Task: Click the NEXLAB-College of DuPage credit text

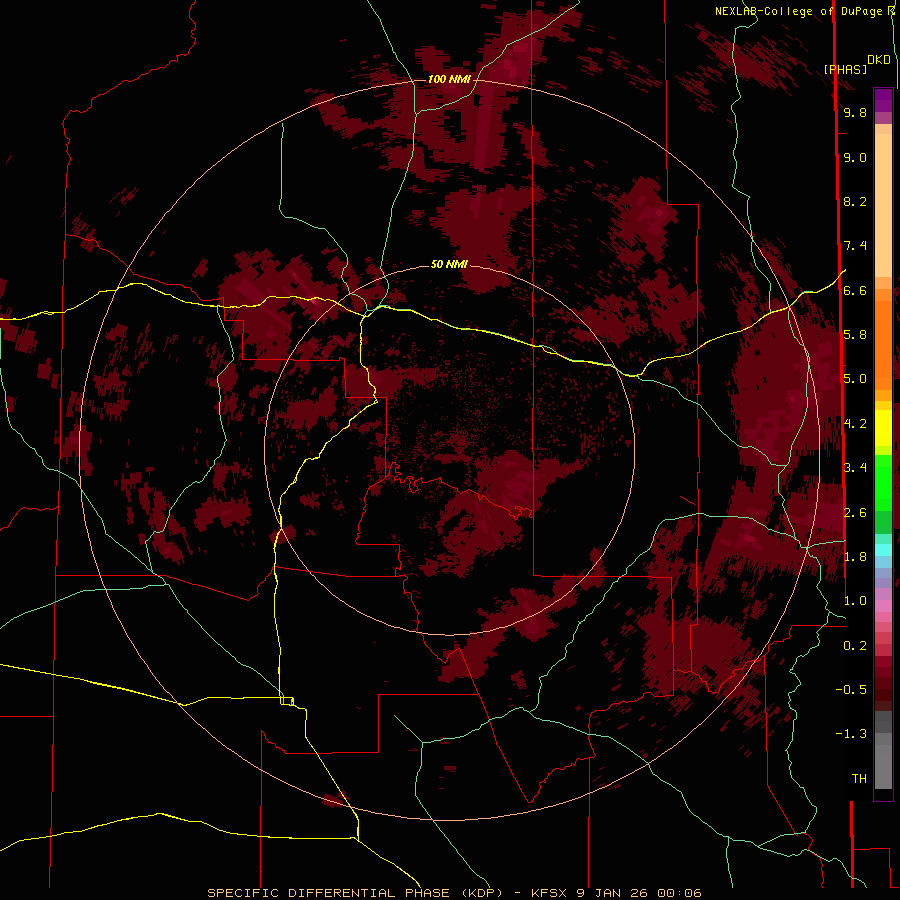Action: click(x=801, y=11)
